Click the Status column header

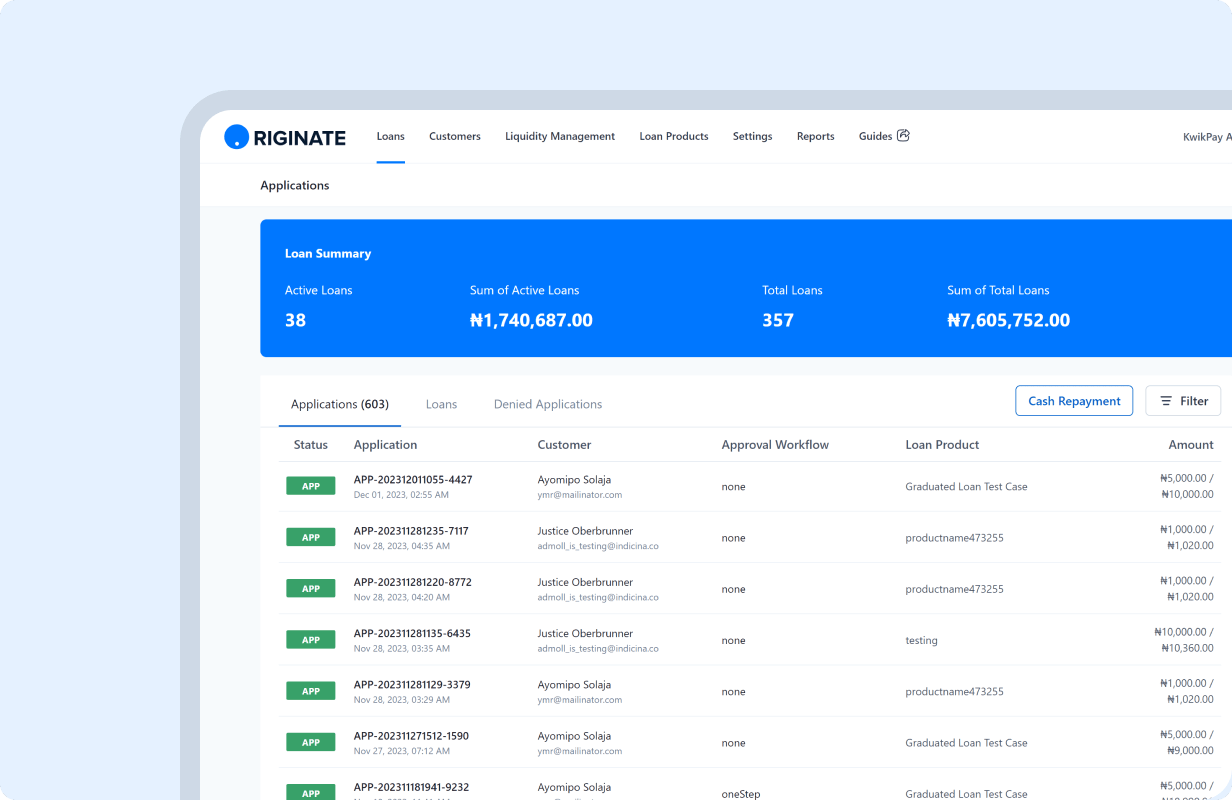[311, 445]
